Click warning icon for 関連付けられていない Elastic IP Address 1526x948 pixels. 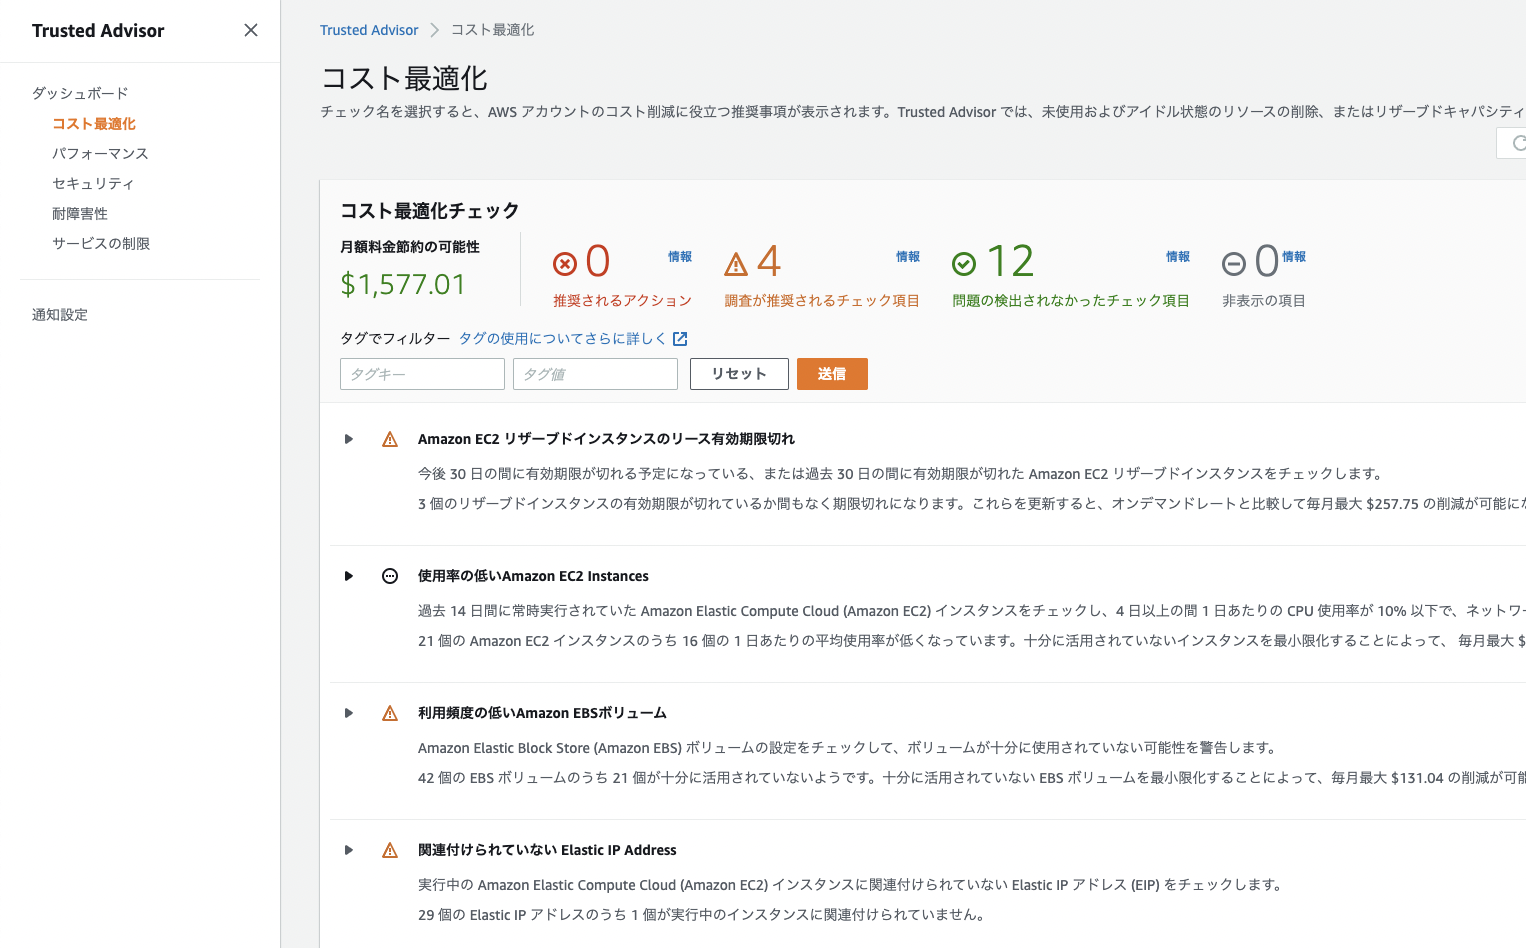tap(390, 850)
